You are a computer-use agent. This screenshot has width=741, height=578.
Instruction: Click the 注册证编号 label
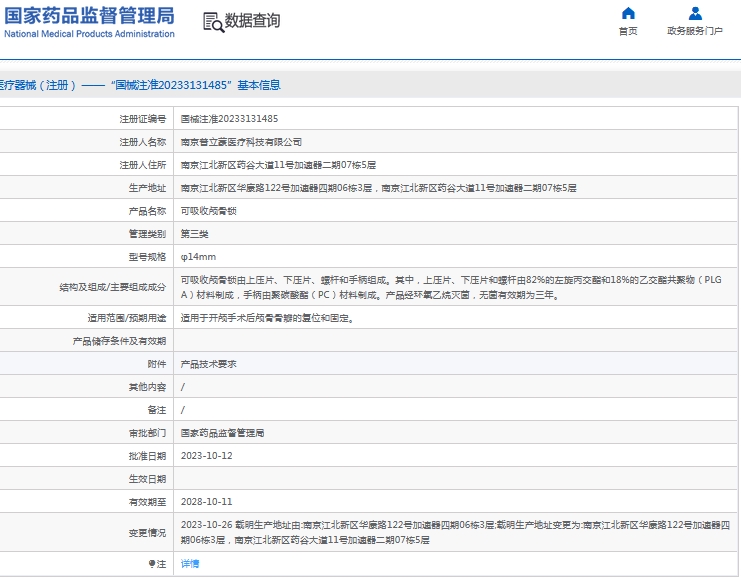[143, 119]
